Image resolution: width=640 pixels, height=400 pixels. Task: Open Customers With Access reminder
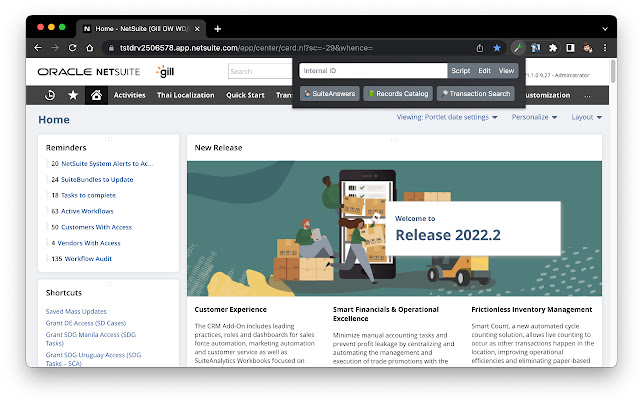[x=97, y=227]
